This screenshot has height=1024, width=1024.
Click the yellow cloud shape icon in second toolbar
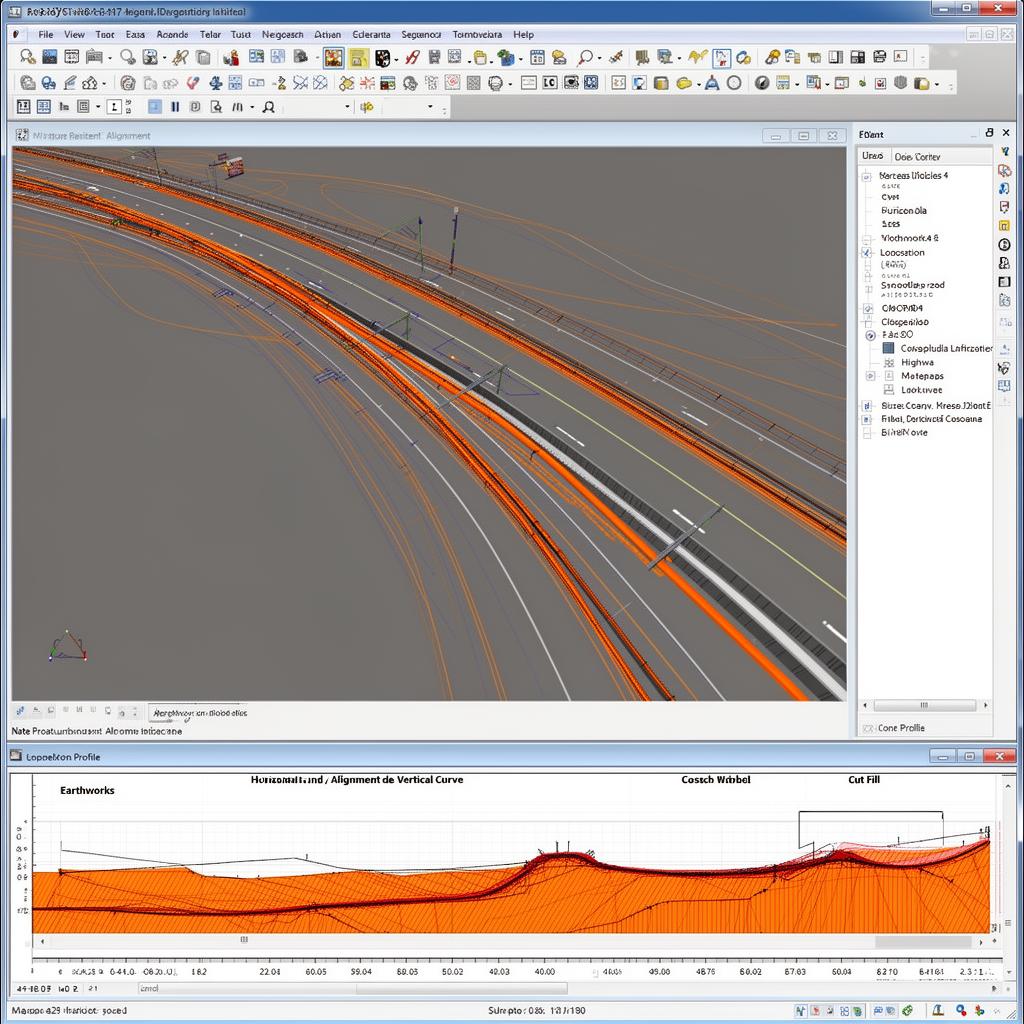[x=684, y=84]
